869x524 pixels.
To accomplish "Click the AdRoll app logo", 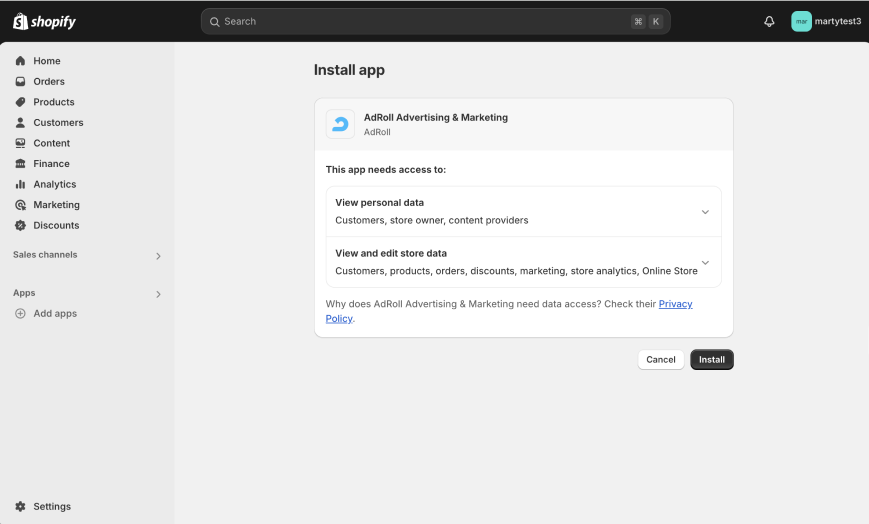I will coord(340,124).
